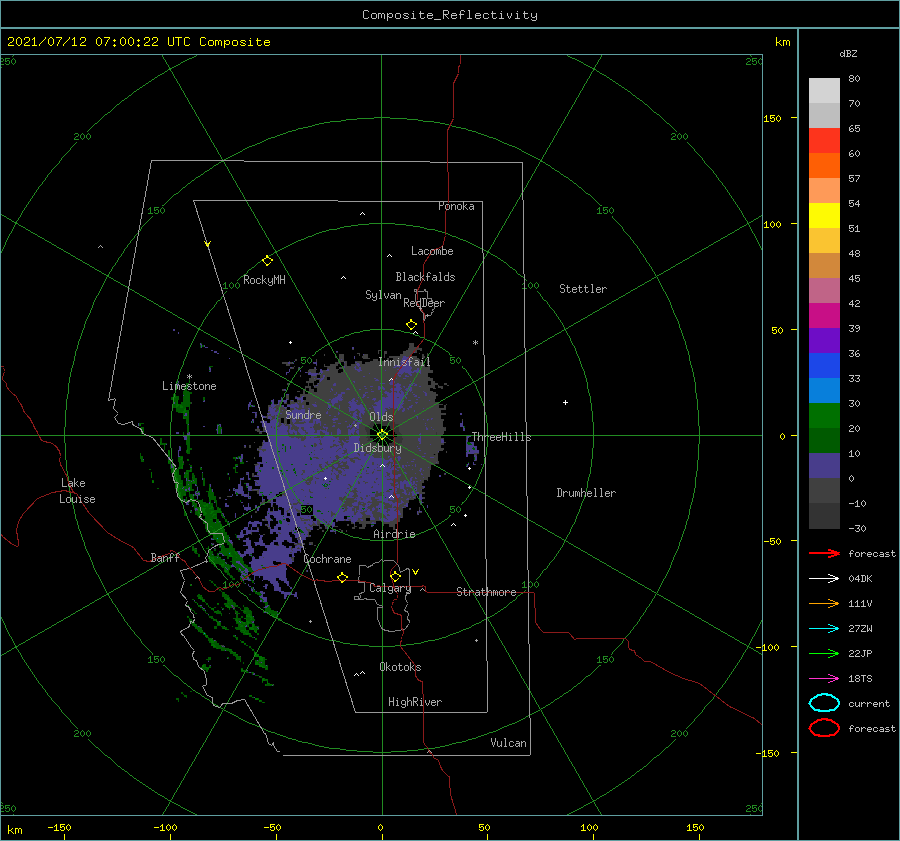Viewport: 900px width, 841px height.
Task: Click the dBZ legend heading
Action: tap(848, 53)
